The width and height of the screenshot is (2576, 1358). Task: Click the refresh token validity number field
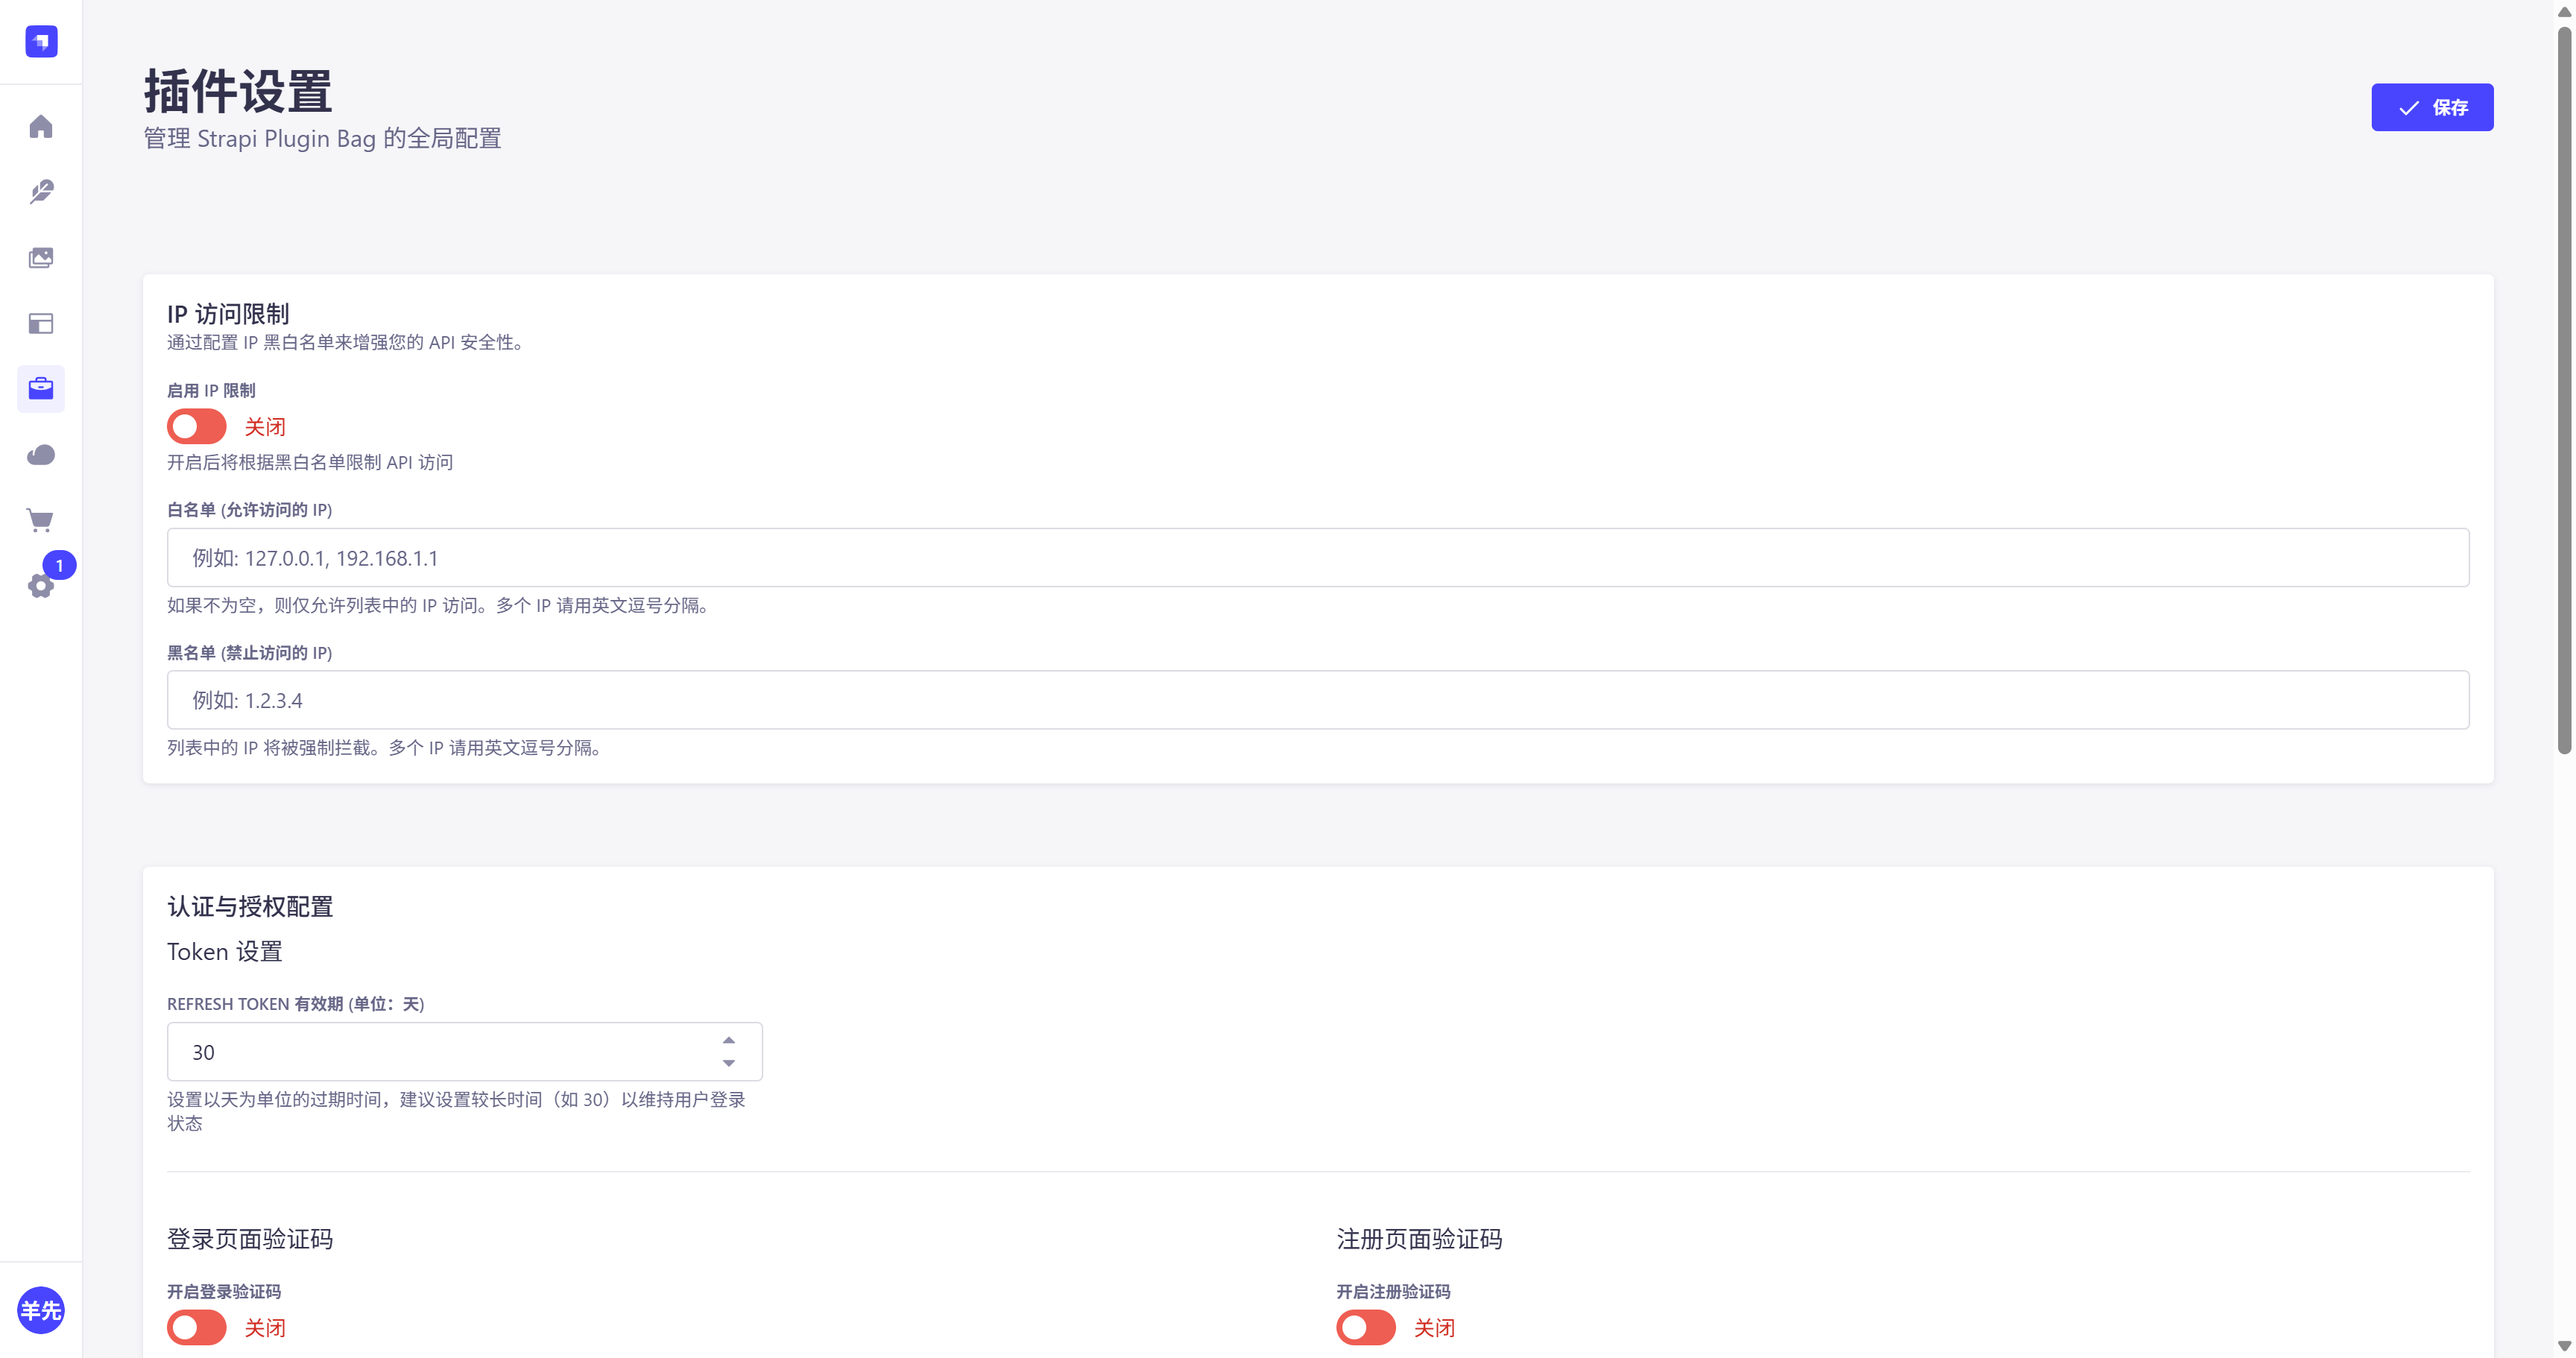440,1052
